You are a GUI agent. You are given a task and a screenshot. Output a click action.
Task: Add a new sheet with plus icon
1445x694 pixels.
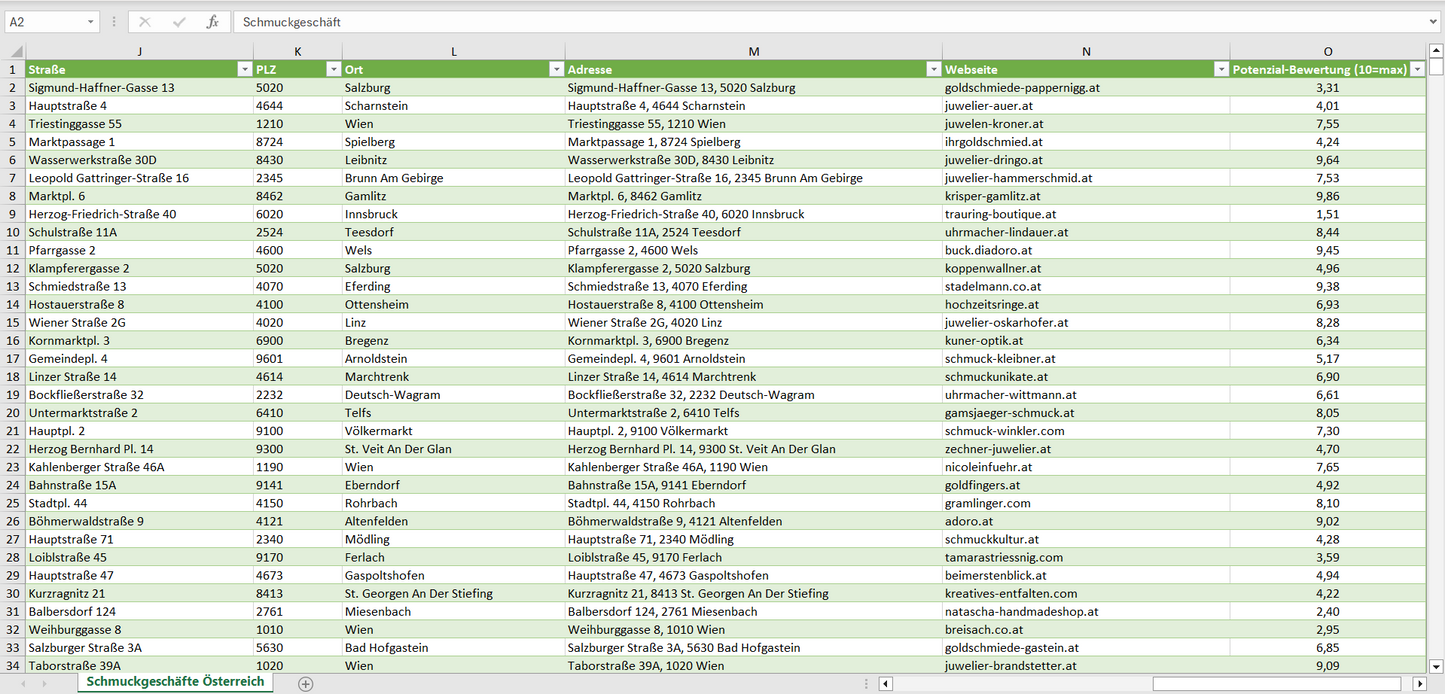pyautogui.click(x=306, y=684)
